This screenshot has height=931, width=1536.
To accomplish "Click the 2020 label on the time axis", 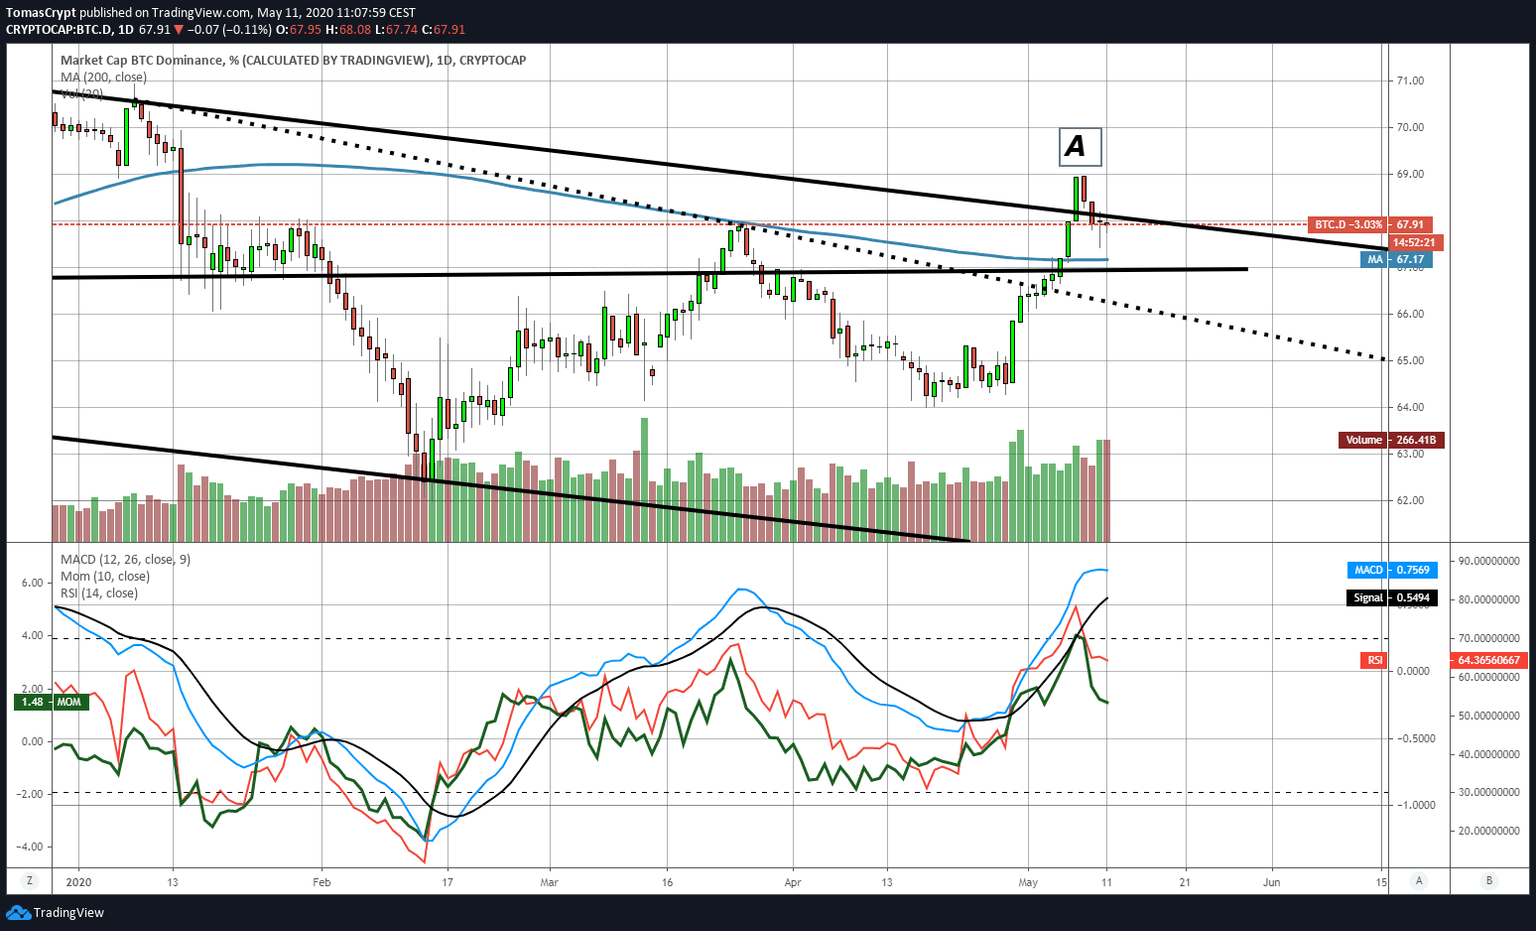I will (78, 883).
